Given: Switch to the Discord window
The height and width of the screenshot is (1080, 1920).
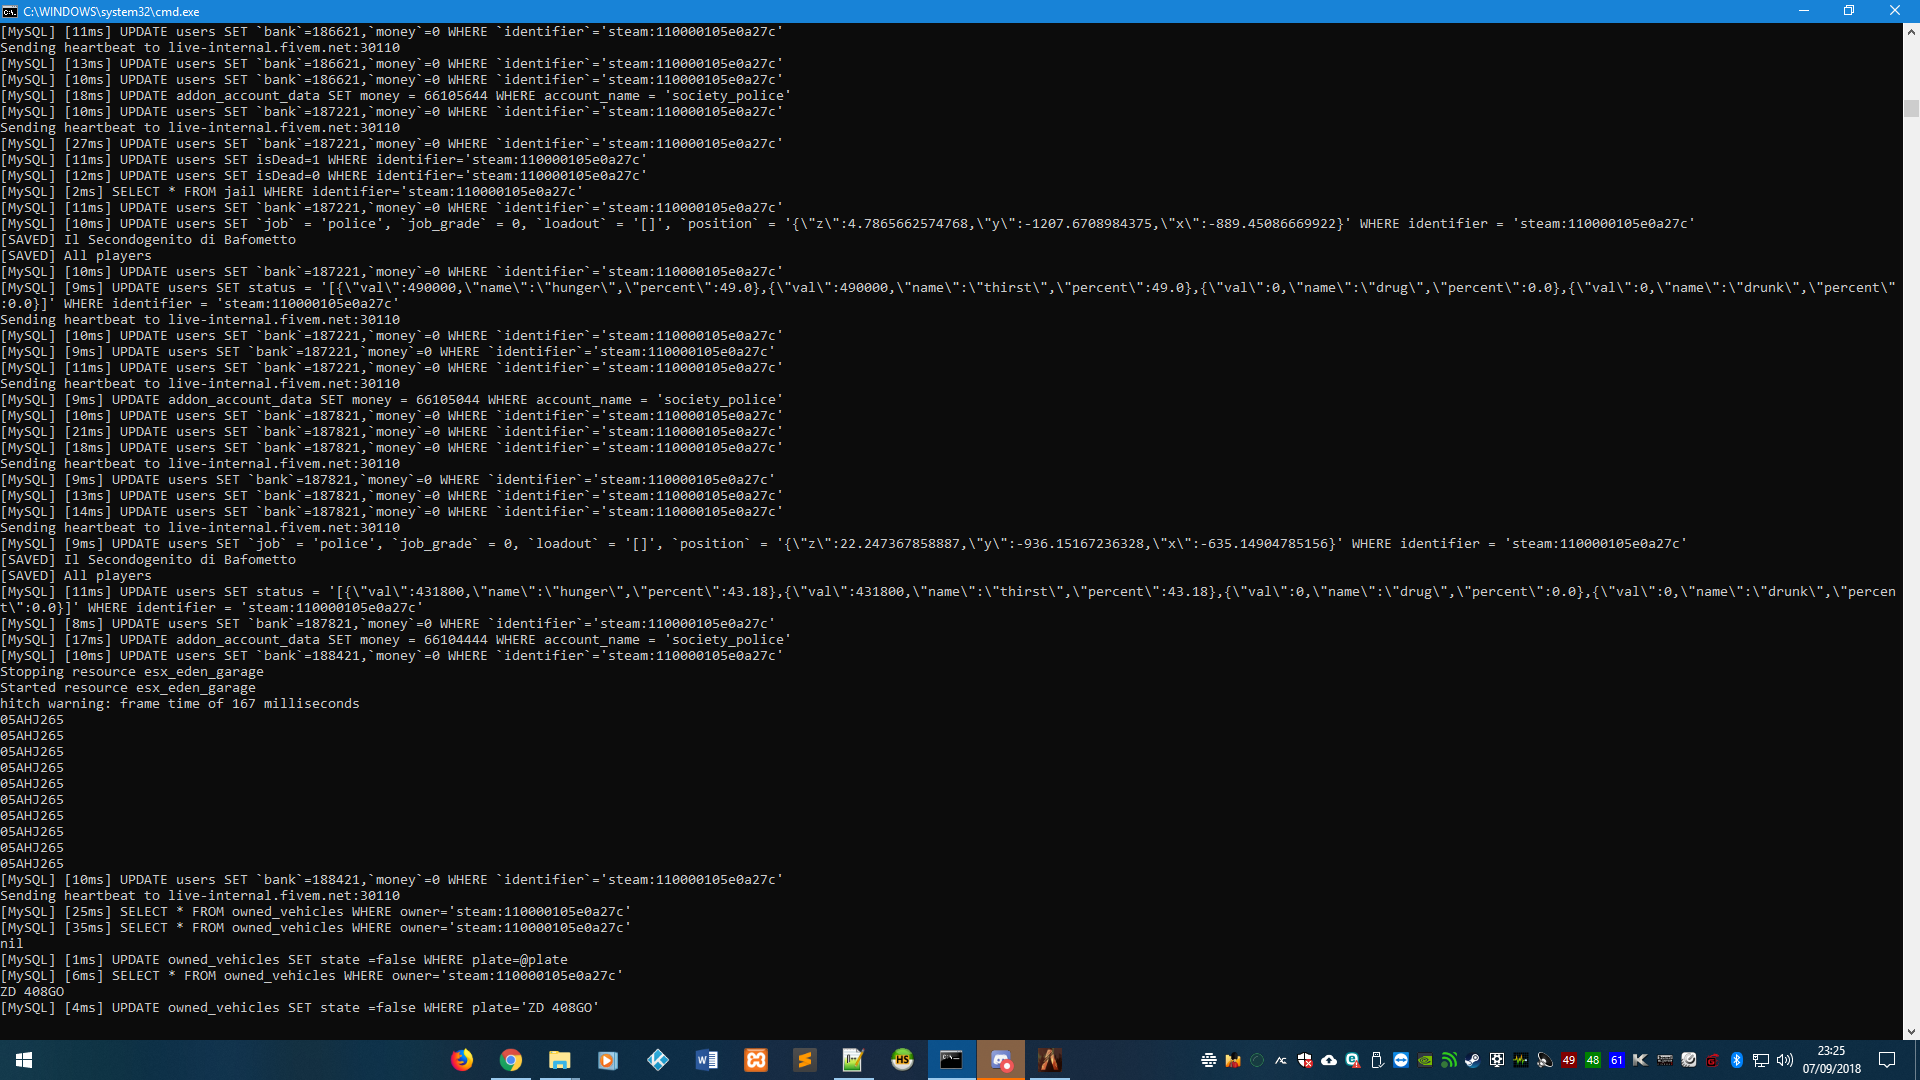Looking at the screenshot, I should 1002,1060.
